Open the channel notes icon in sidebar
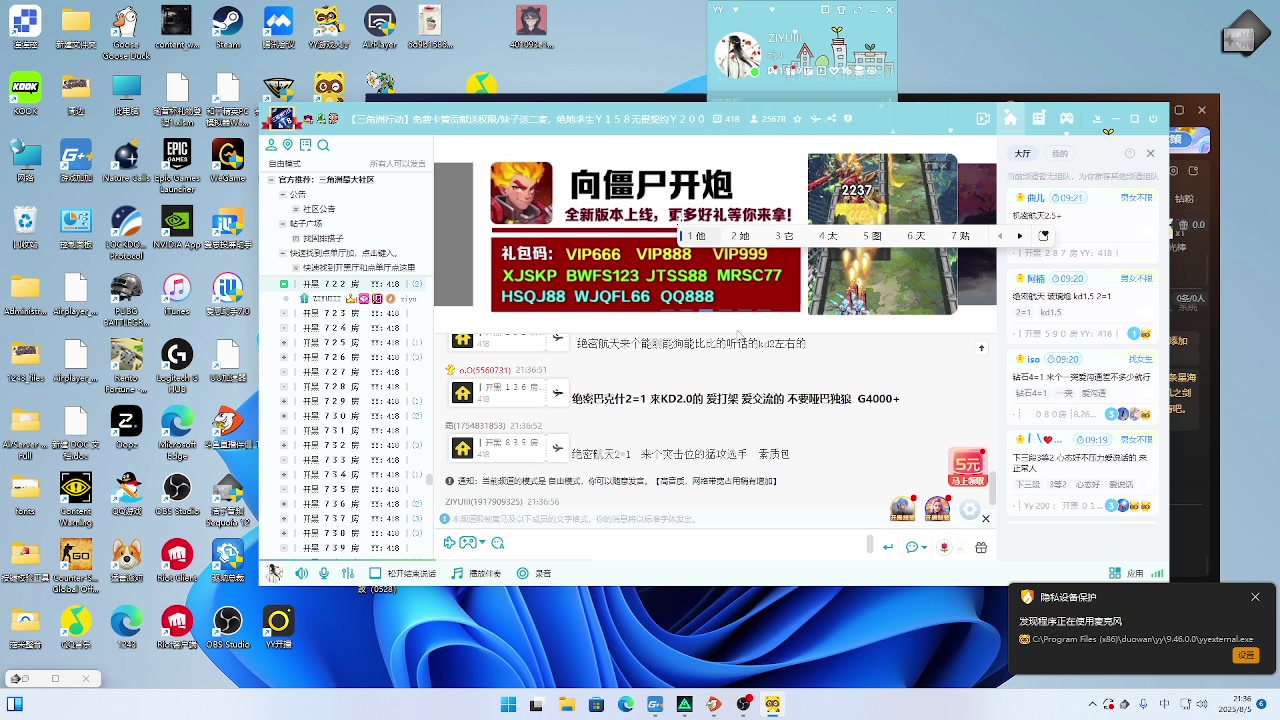 [305, 145]
